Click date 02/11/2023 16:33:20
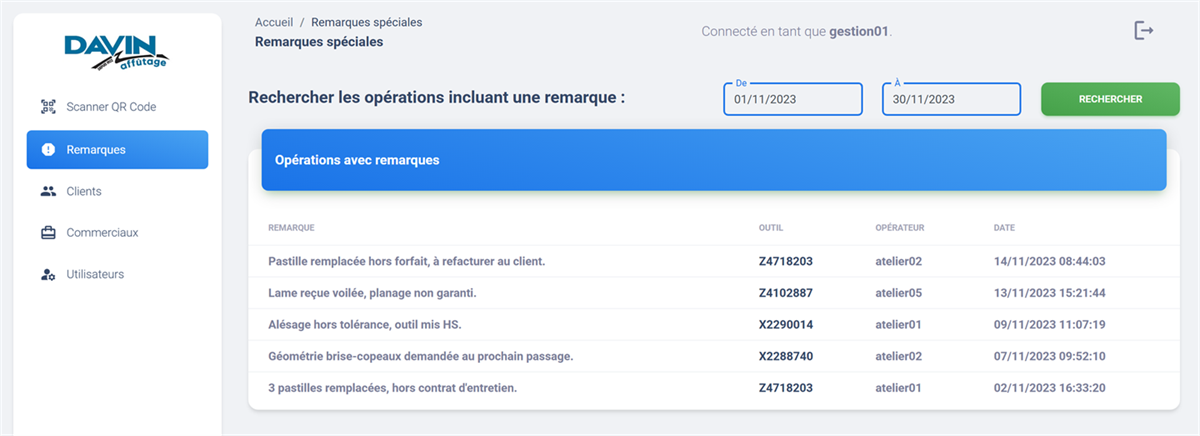The height and width of the screenshot is (436, 1200). [1049, 388]
